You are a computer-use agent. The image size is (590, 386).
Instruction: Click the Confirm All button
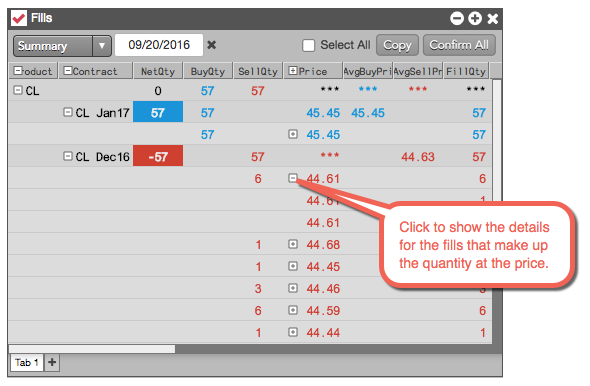pyautogui.click(x=459, y=45)
